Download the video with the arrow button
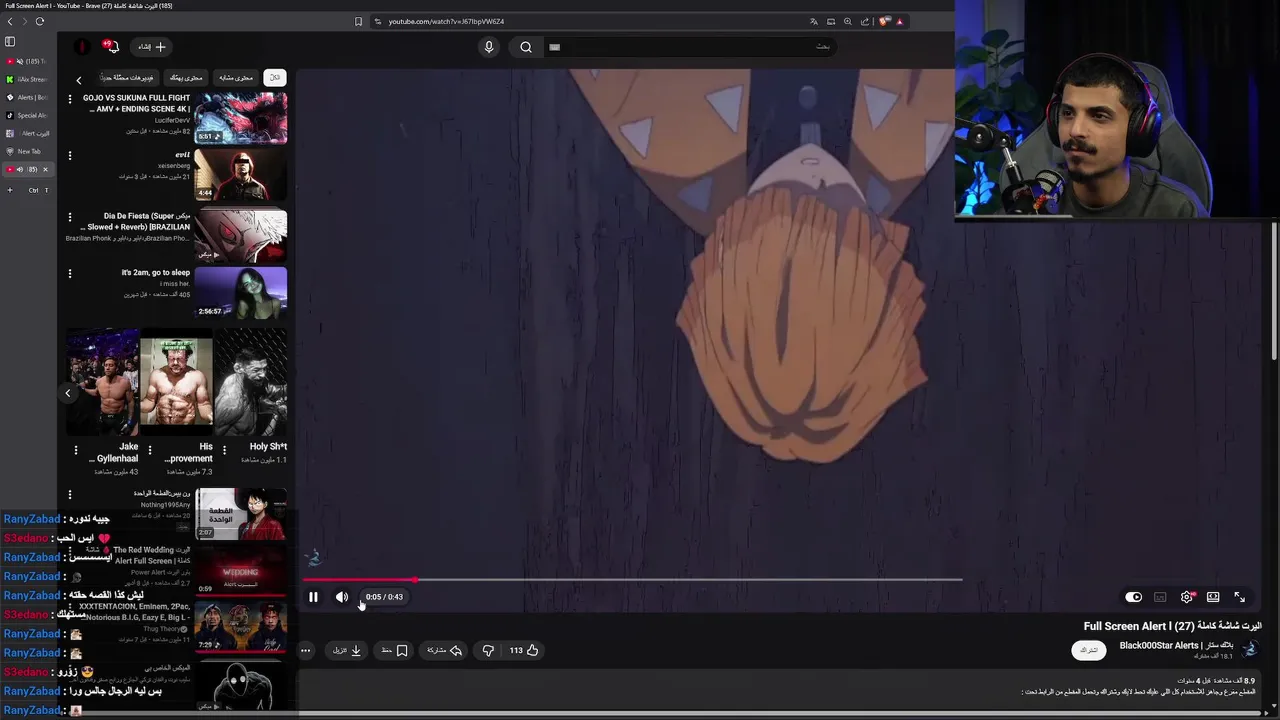1280x720 pixels. point(347,650)
